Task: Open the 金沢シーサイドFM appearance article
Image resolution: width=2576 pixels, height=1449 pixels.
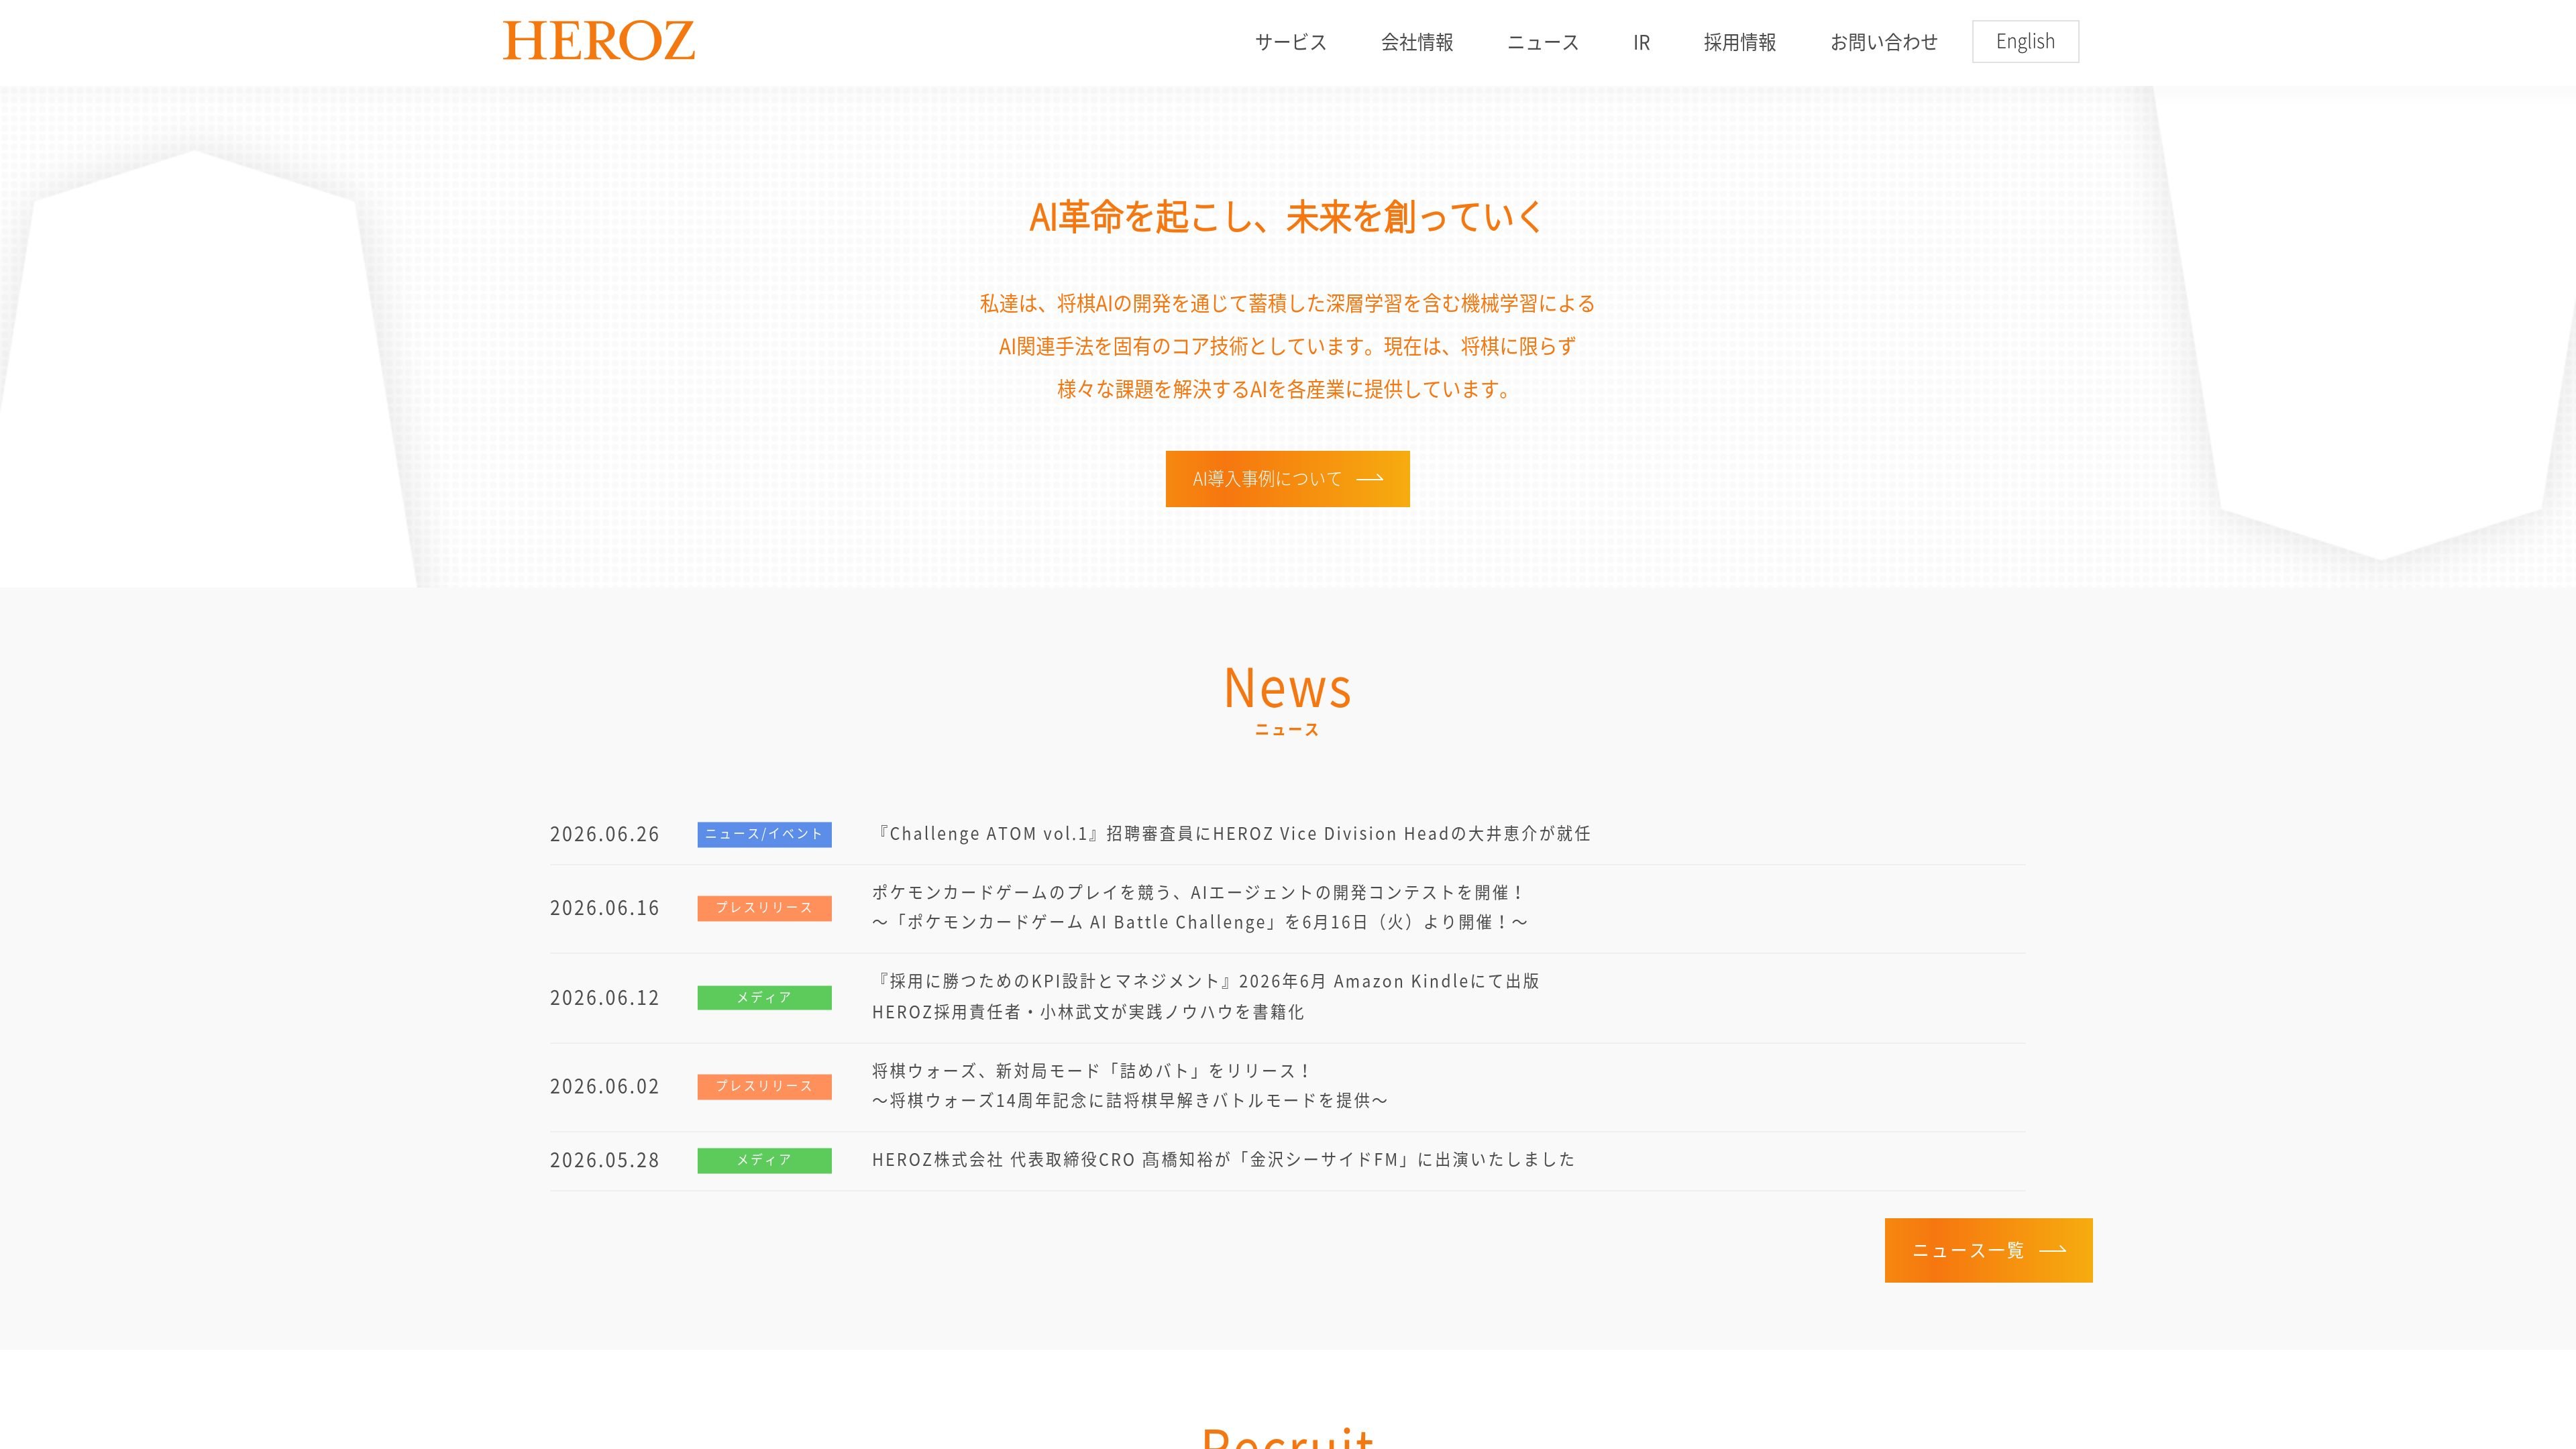Action: click(1223, 1160)
